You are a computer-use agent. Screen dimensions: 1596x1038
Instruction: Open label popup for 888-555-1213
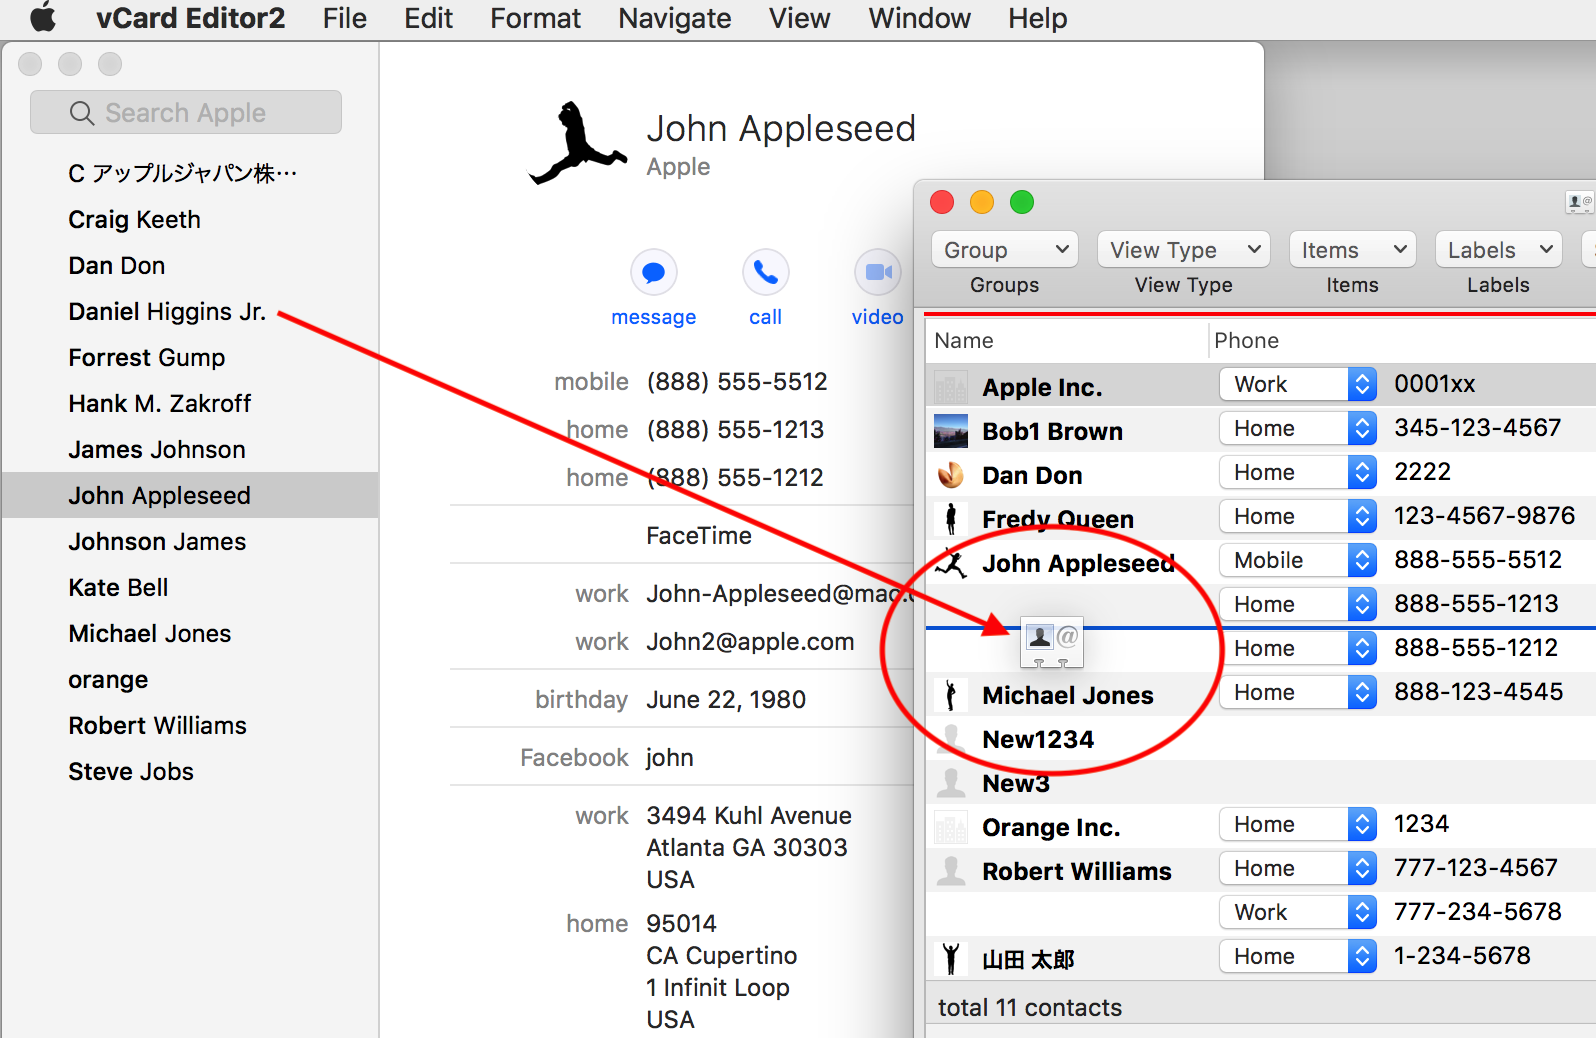tap(1298, 604)
